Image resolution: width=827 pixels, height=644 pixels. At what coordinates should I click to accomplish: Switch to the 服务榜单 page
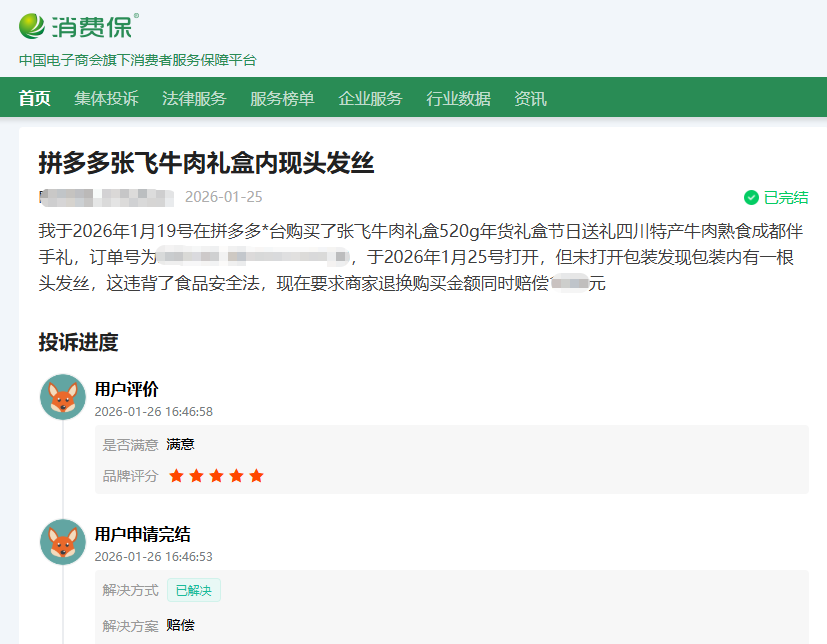[x=282, y=98]
